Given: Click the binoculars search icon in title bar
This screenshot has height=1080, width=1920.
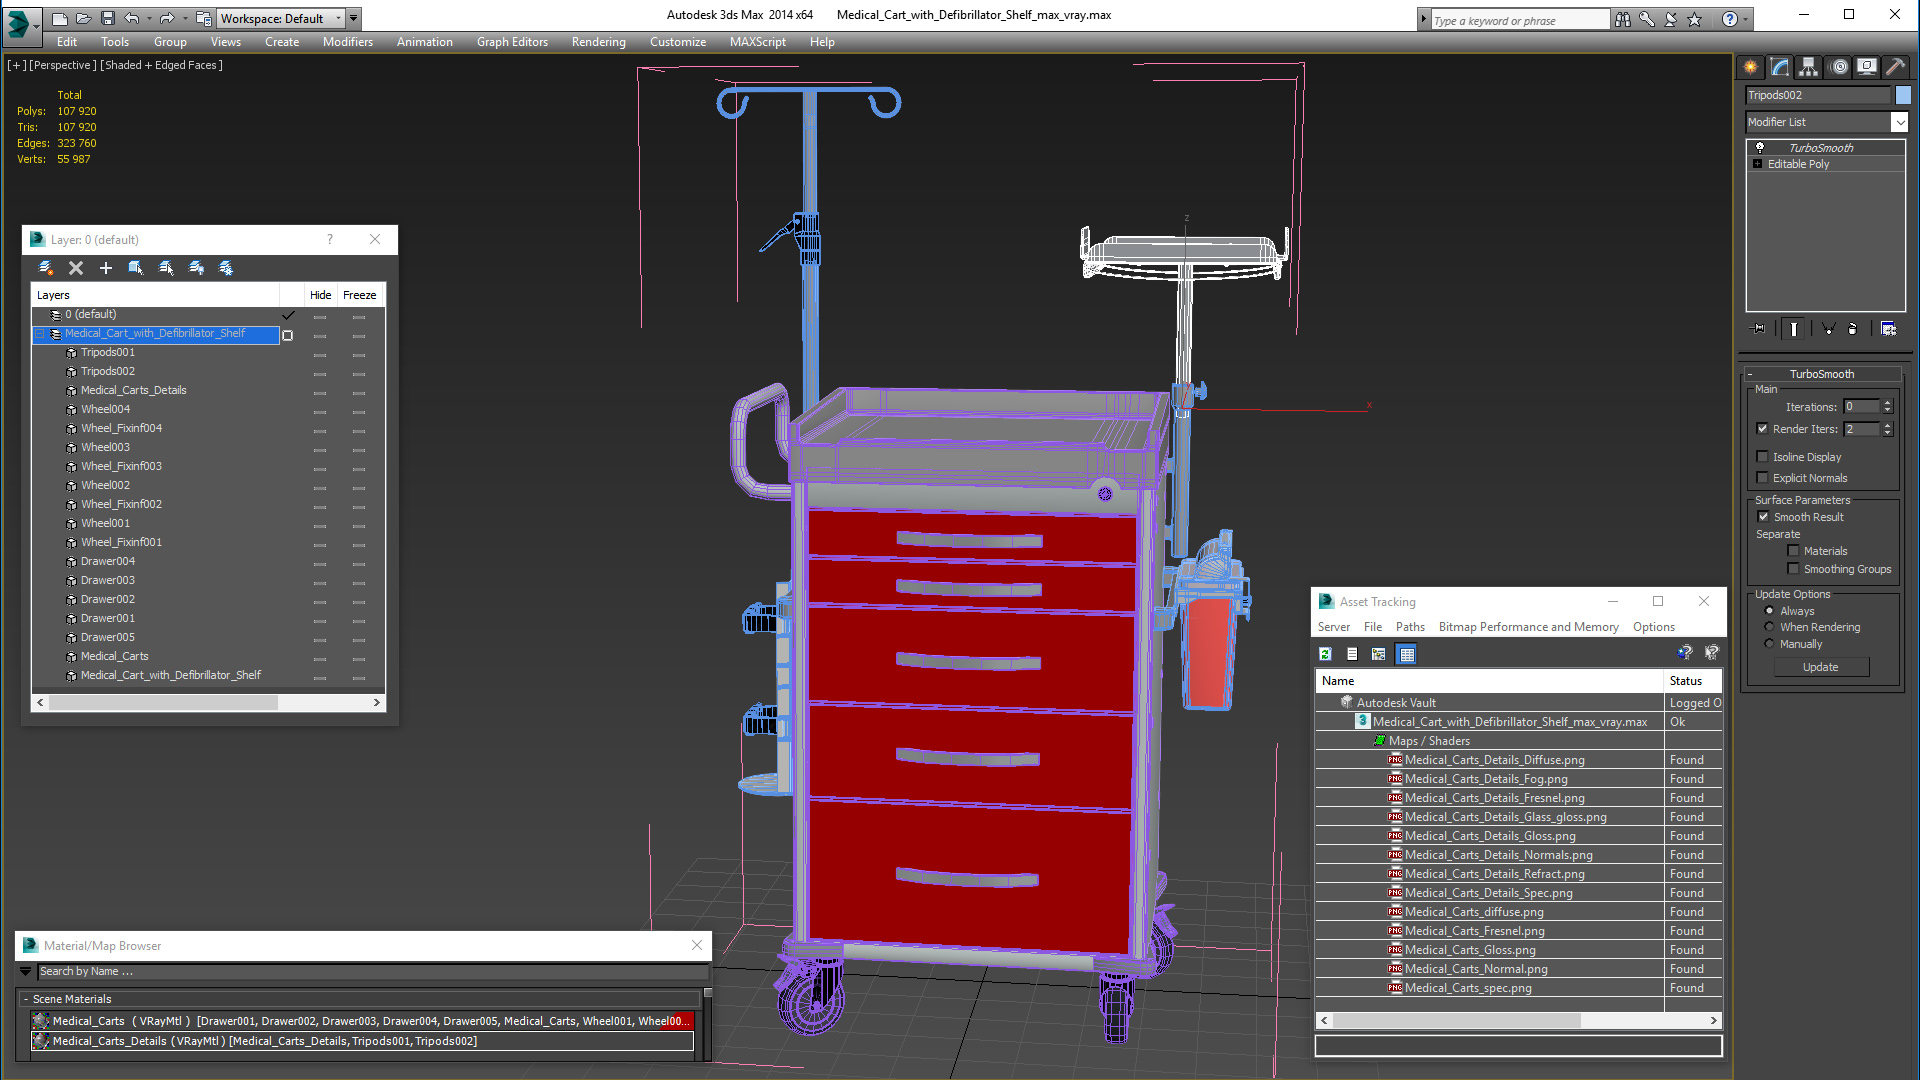Looking at the screenshot, I should 1622,20.
